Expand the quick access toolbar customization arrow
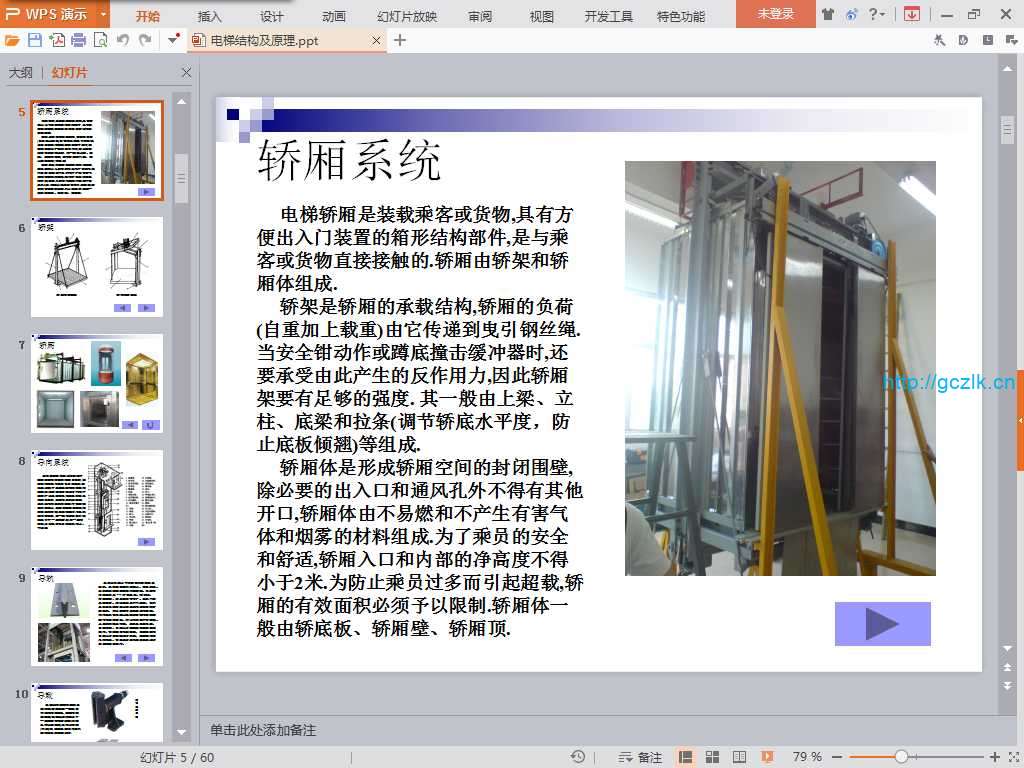This screenshot has width=1024, height=768. pyautogui.click(x=173, y=40)
